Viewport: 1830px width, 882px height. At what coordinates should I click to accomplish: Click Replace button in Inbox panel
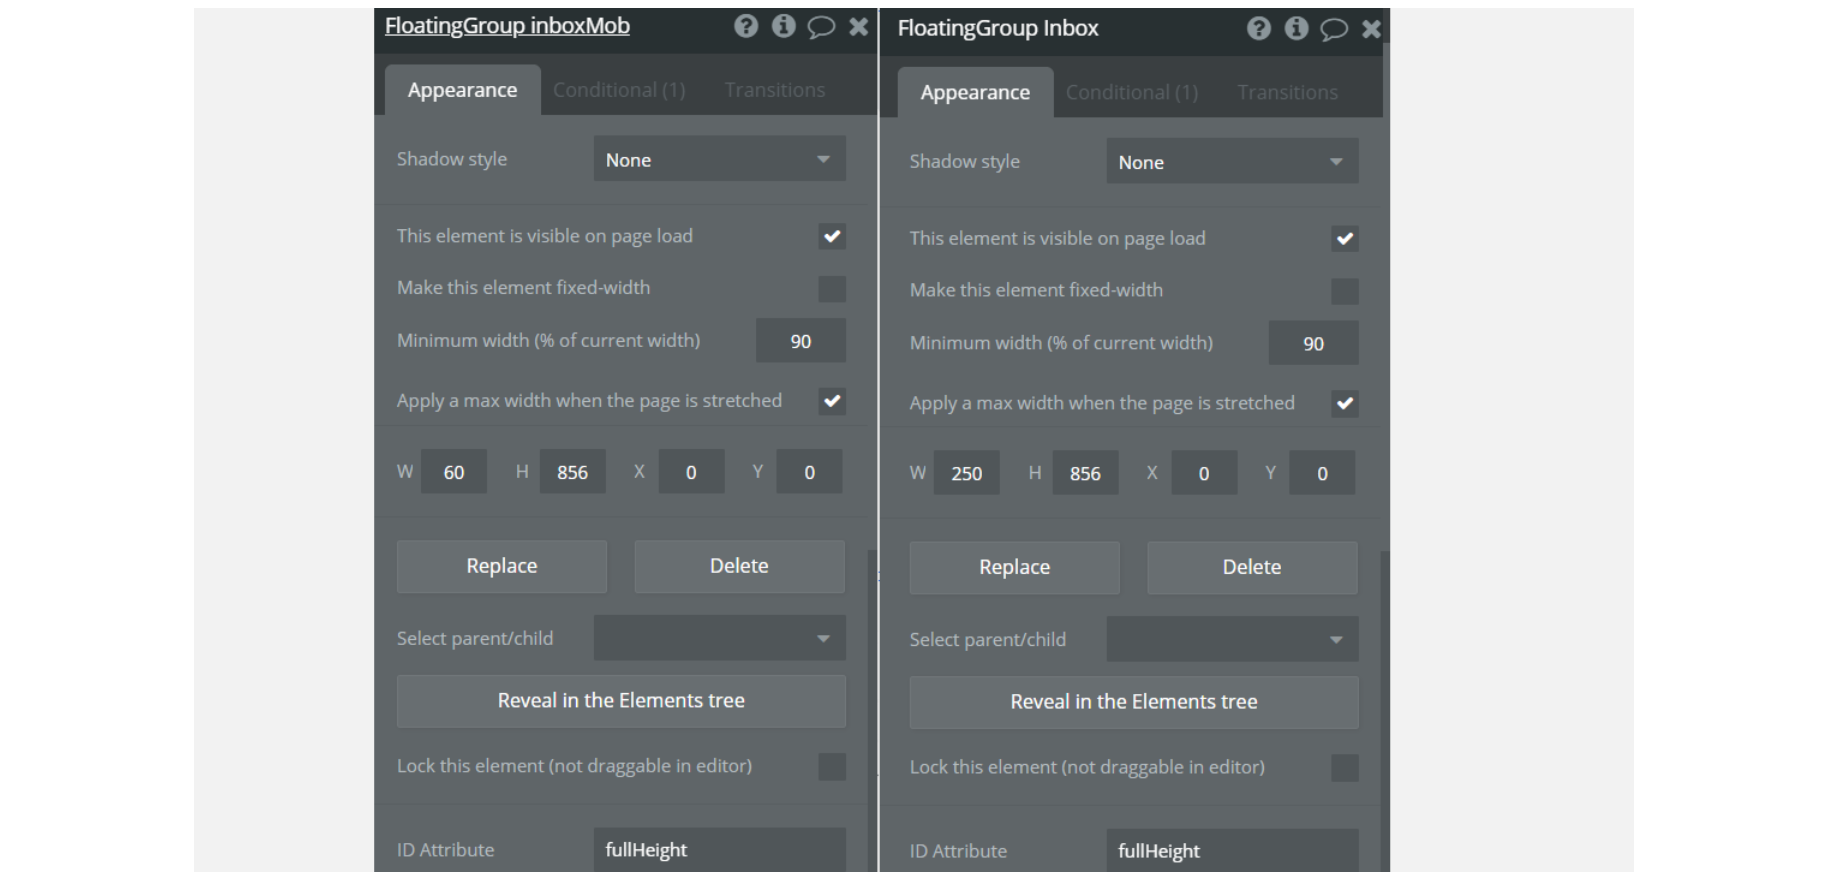(1015, 567)
